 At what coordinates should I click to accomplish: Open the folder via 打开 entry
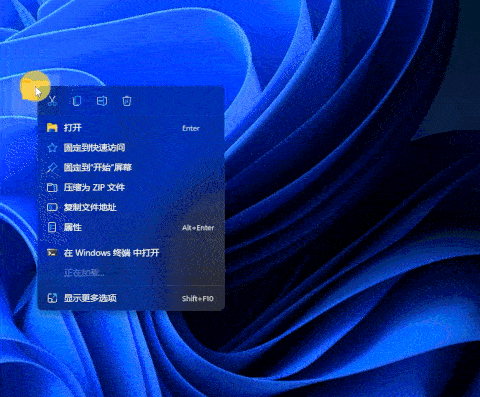click(x=131, y=128)
